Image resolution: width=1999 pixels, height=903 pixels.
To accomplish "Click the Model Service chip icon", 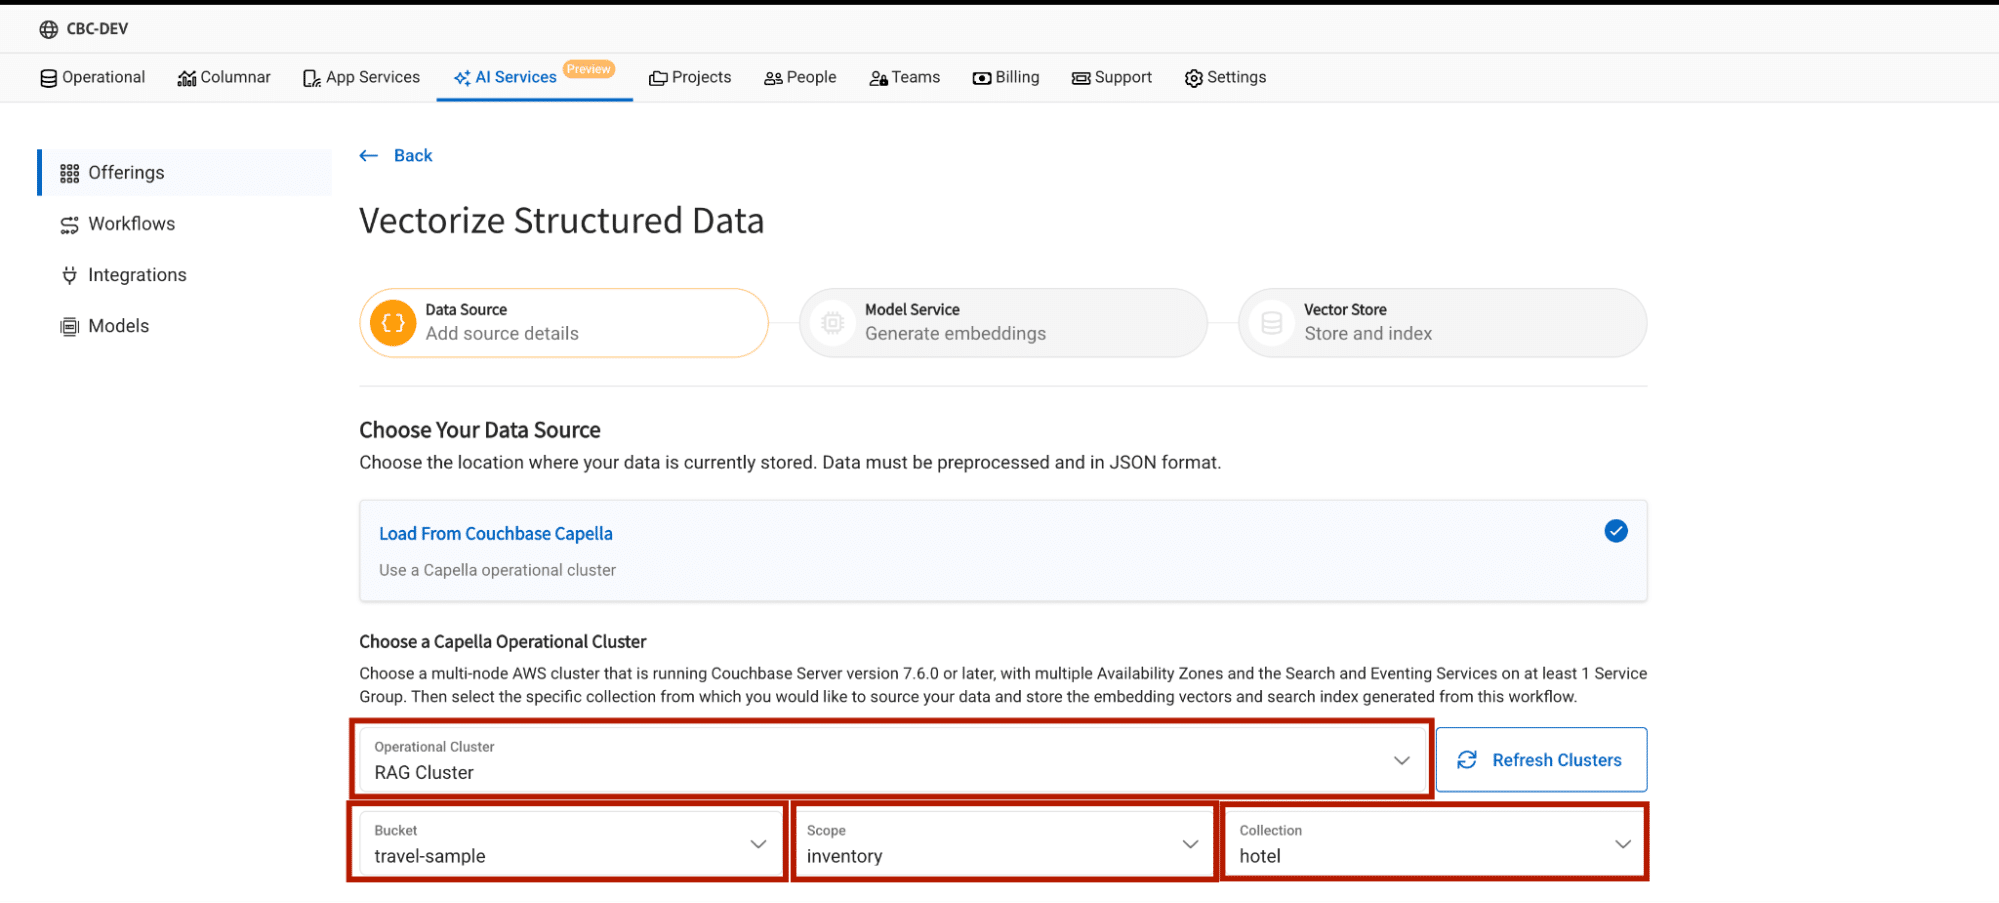I will pyautogui.click(x=832, y=323).
